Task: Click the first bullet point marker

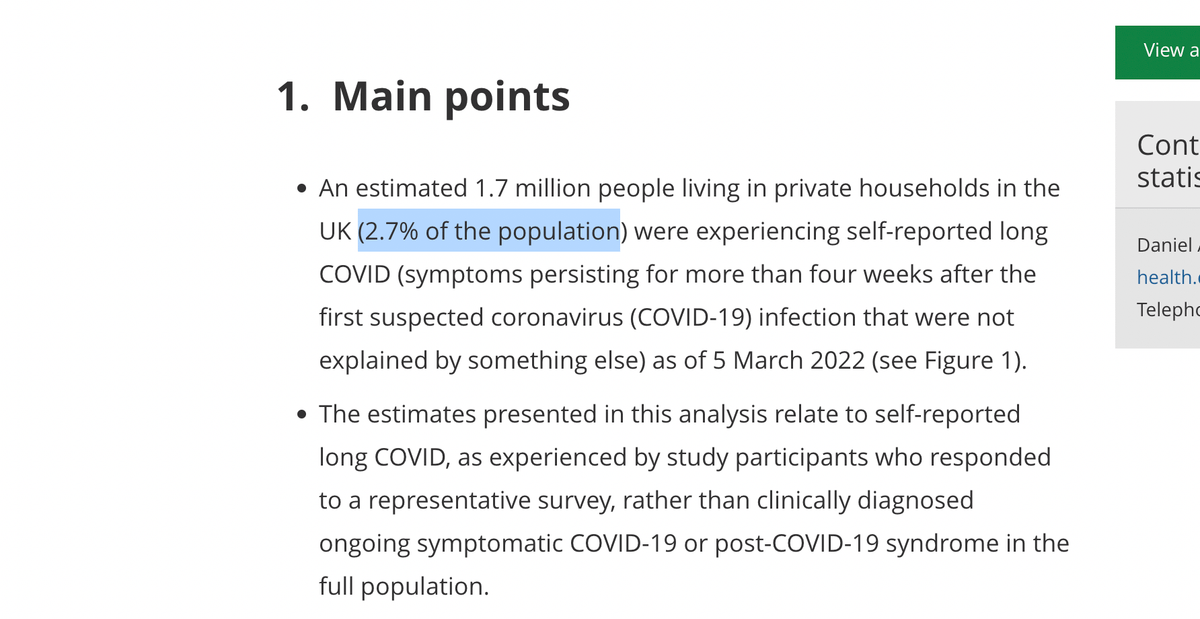Action: (302, 189)
